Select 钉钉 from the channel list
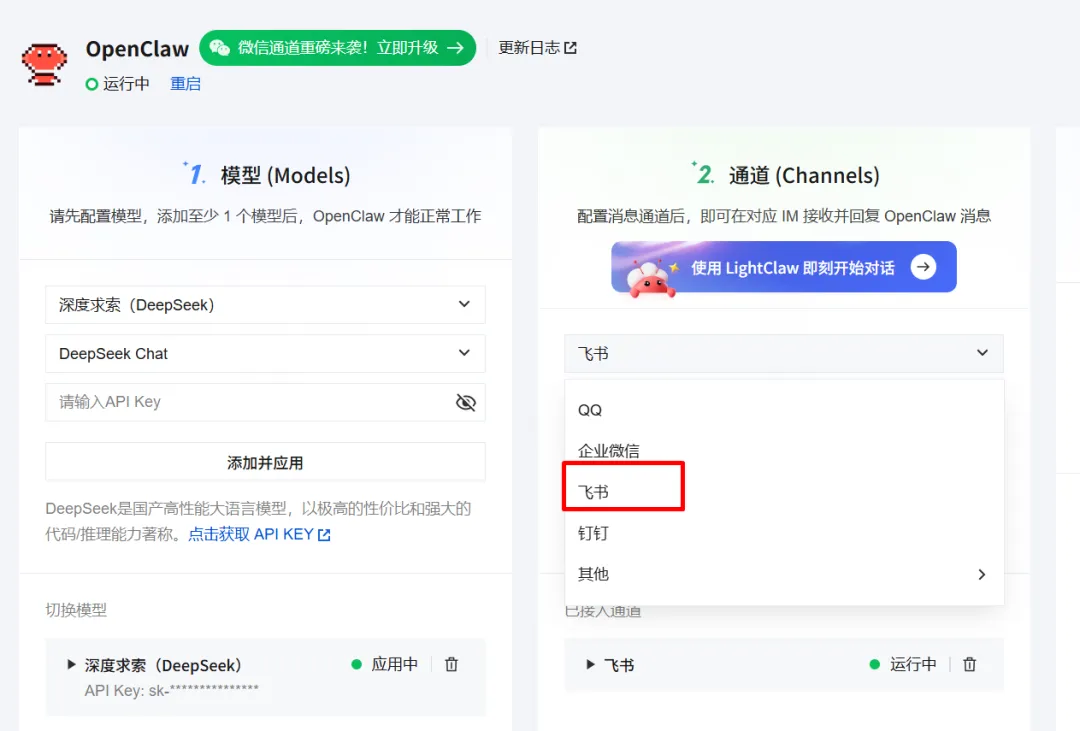The width and height of the screenshot is (1080, 731). tap(784, 533)
